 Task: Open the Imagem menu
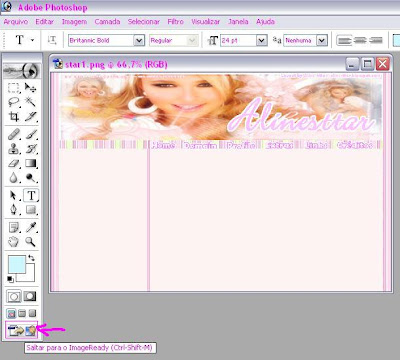point(74,22)
